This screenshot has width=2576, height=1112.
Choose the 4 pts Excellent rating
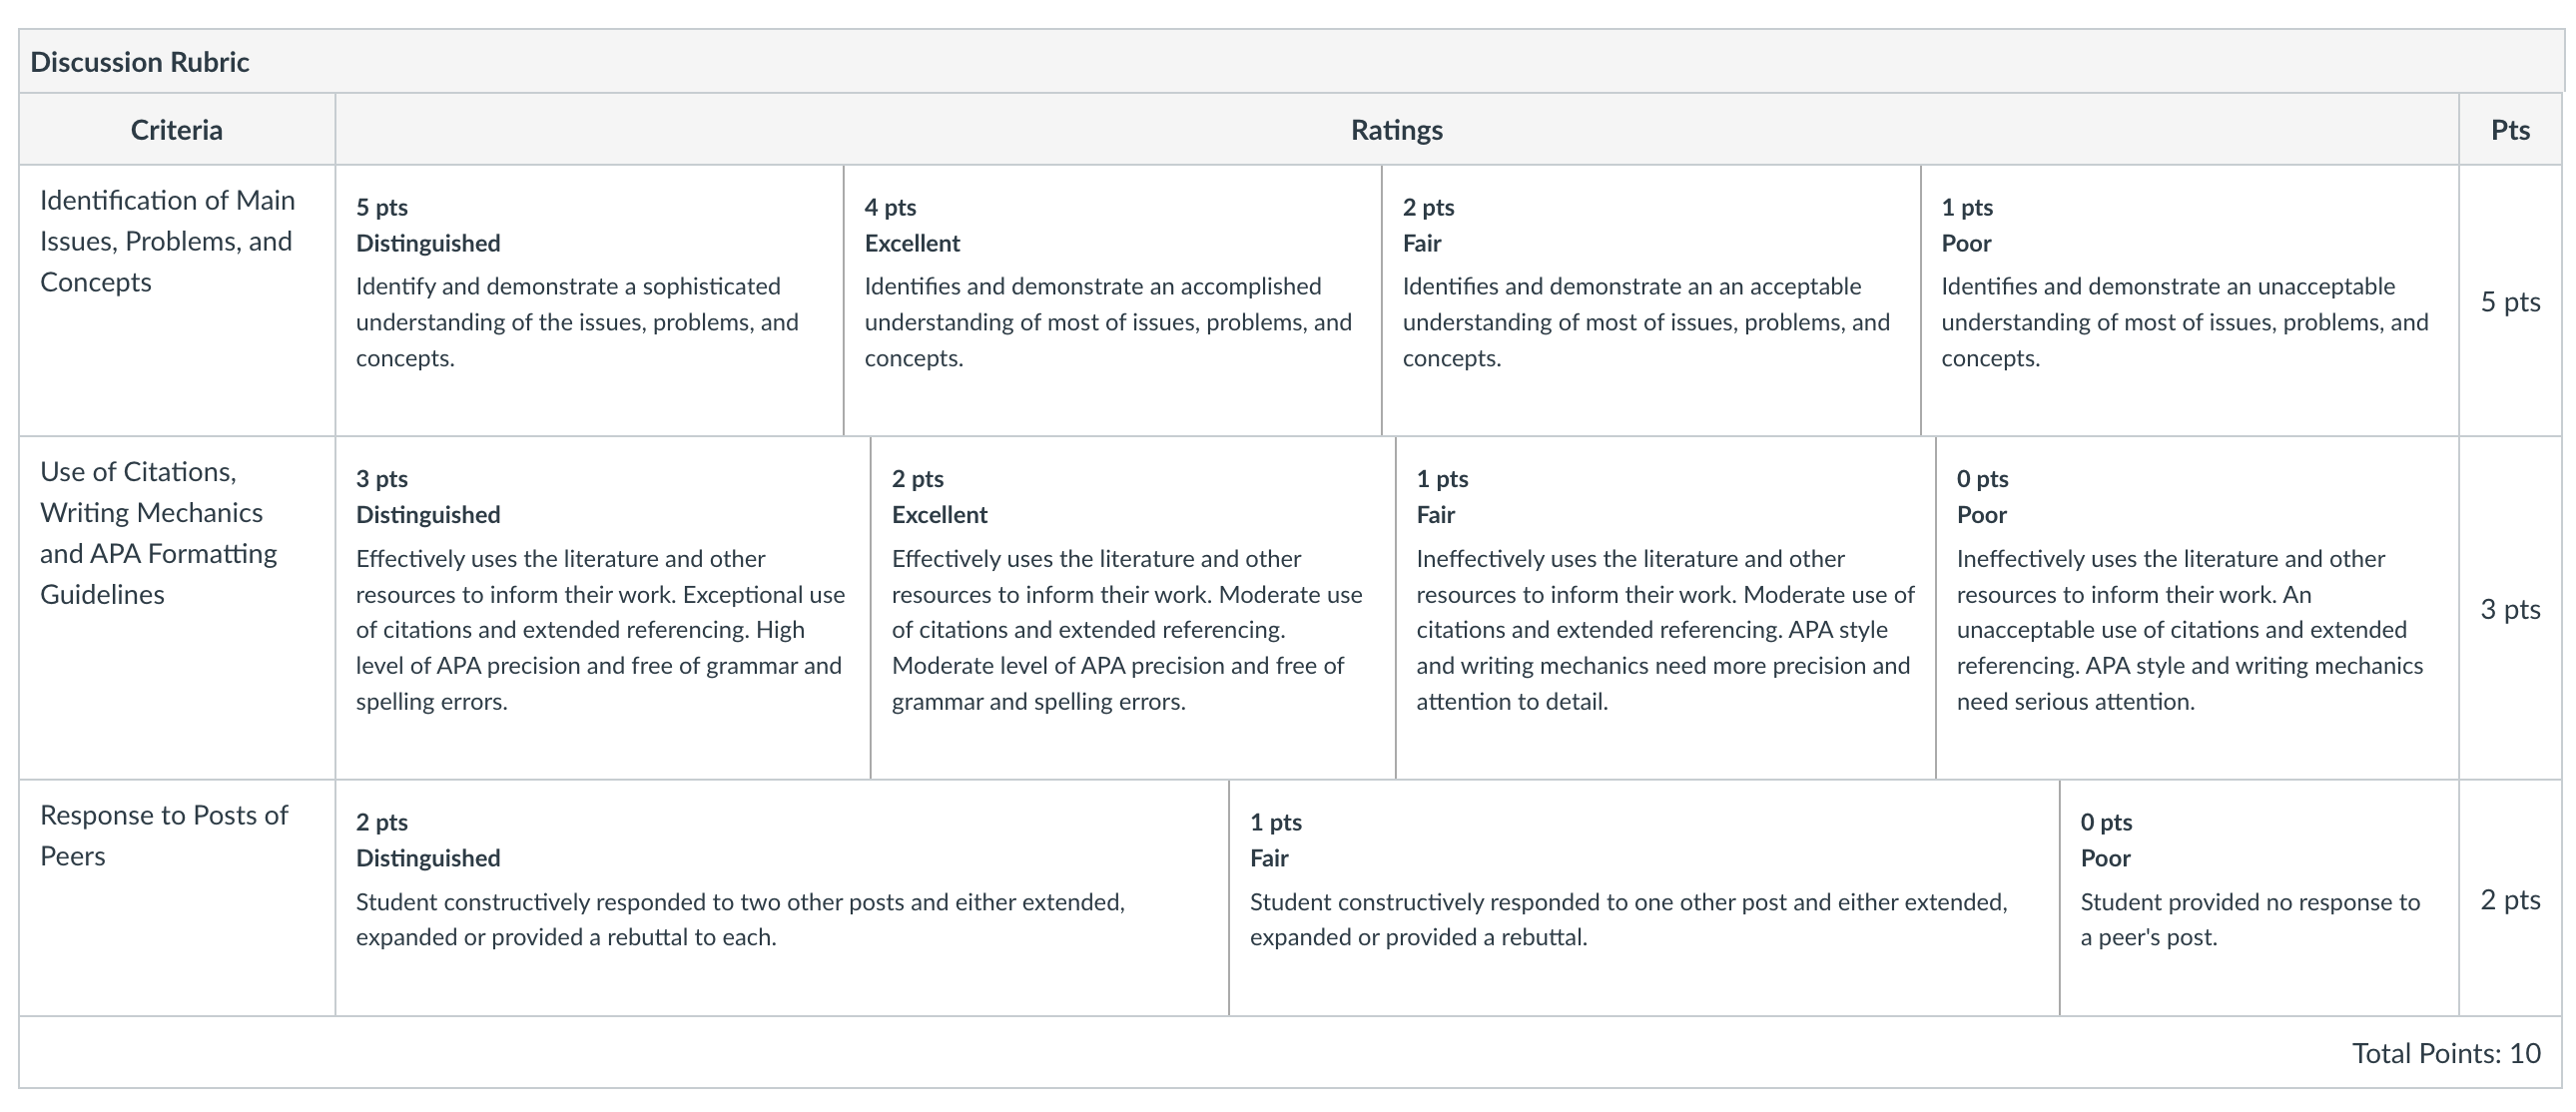click(1113, 300)
